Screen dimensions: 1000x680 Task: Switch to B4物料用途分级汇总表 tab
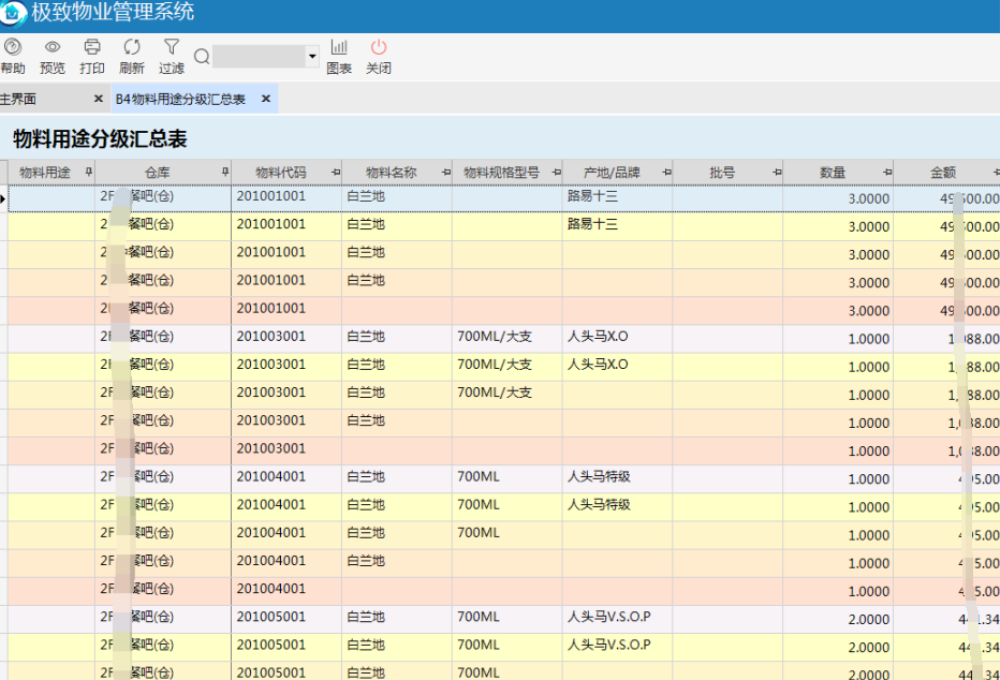click(180, 99)
